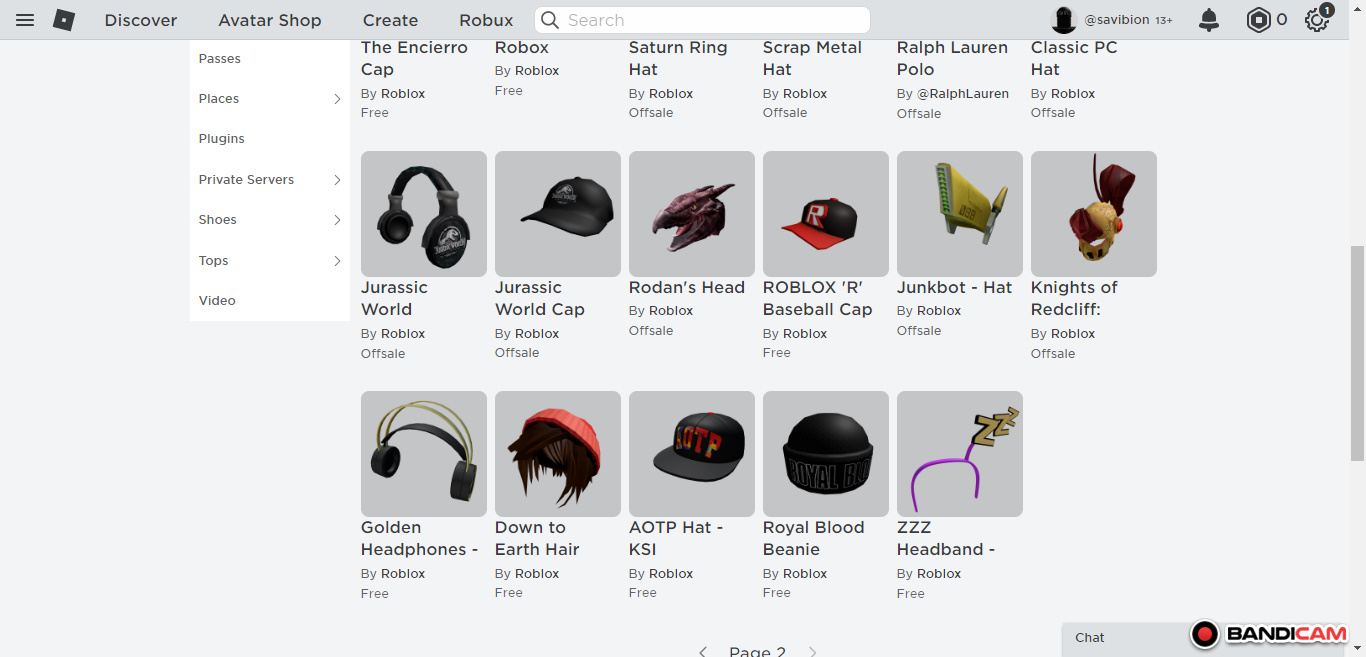This screenshot has height=657, width=1366.
Task: Expand the Shoes category
Action: coord(337,220)
